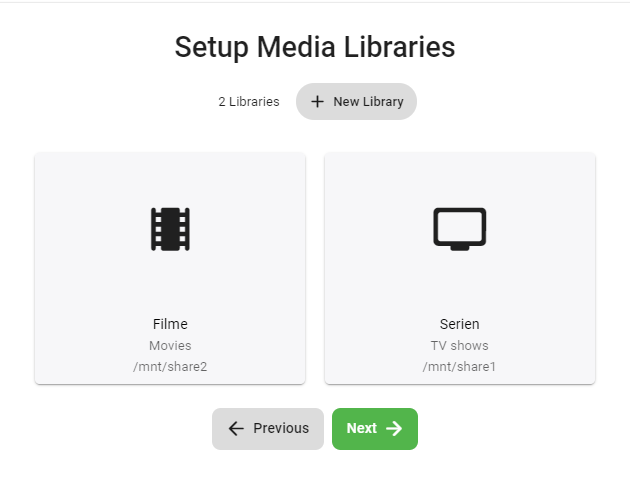The height and width of the screenshot is (499, 630).
Task: Click the Next button text
Action: pos(362,428)
